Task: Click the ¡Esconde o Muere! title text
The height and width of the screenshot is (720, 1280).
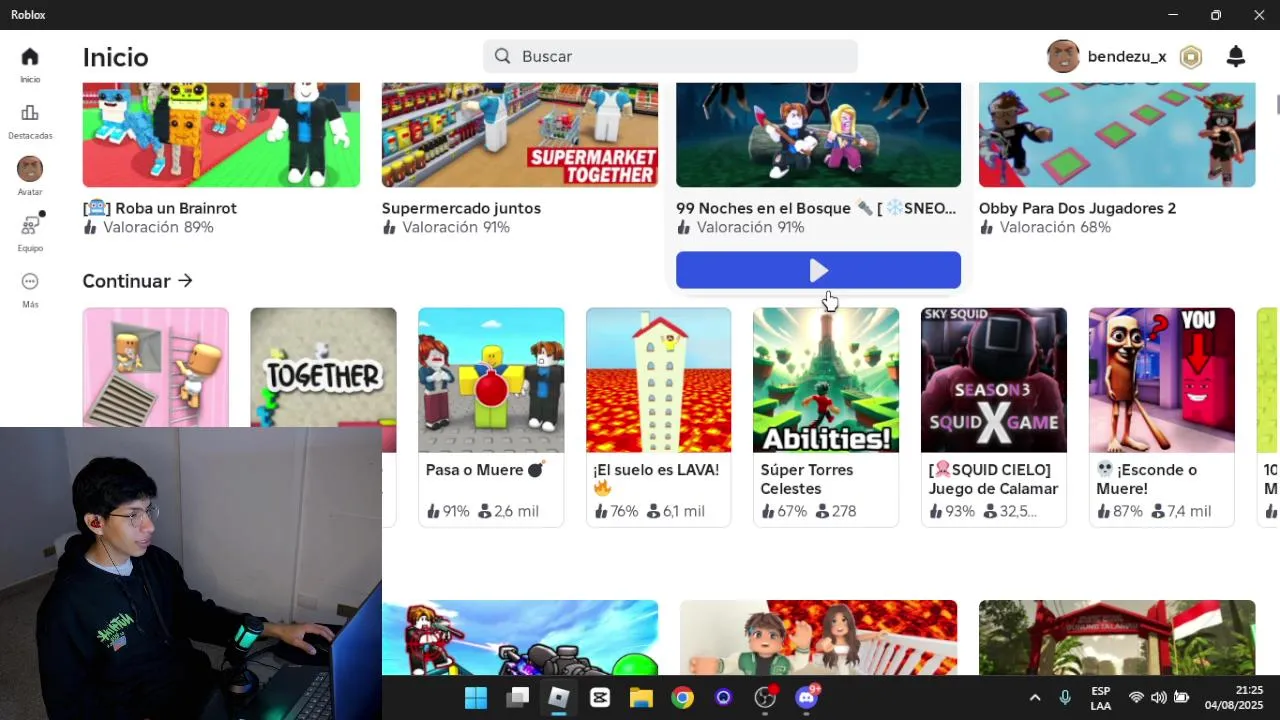Action: 1147,479
